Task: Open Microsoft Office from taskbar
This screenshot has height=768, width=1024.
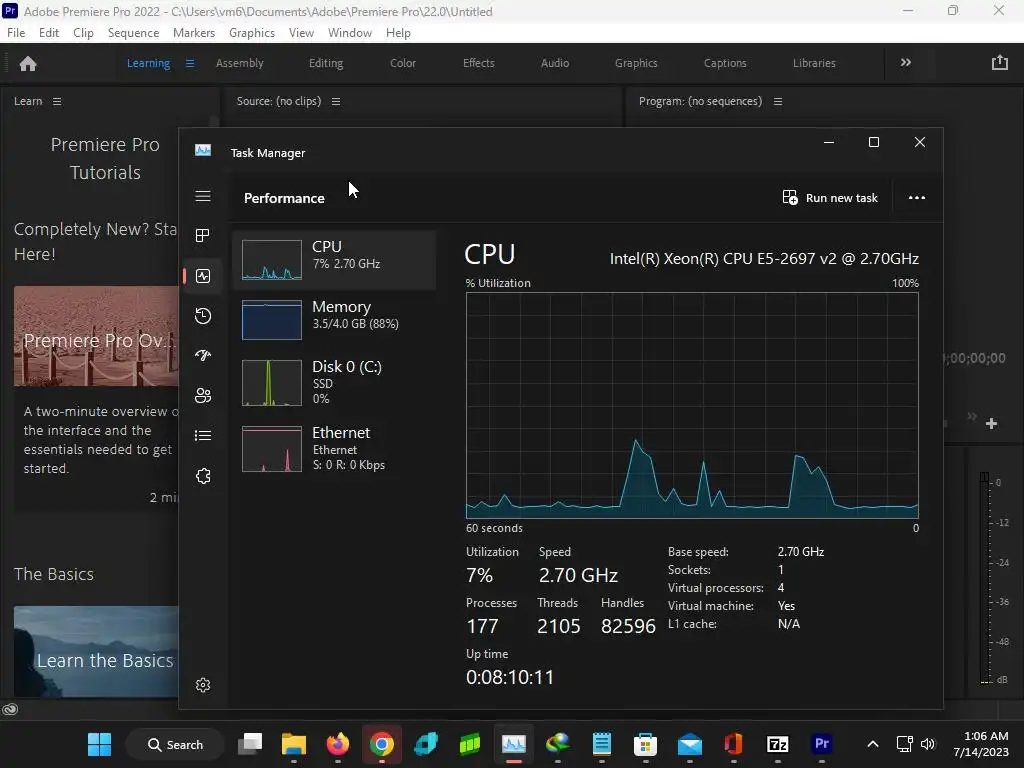Action: (733, 744)
